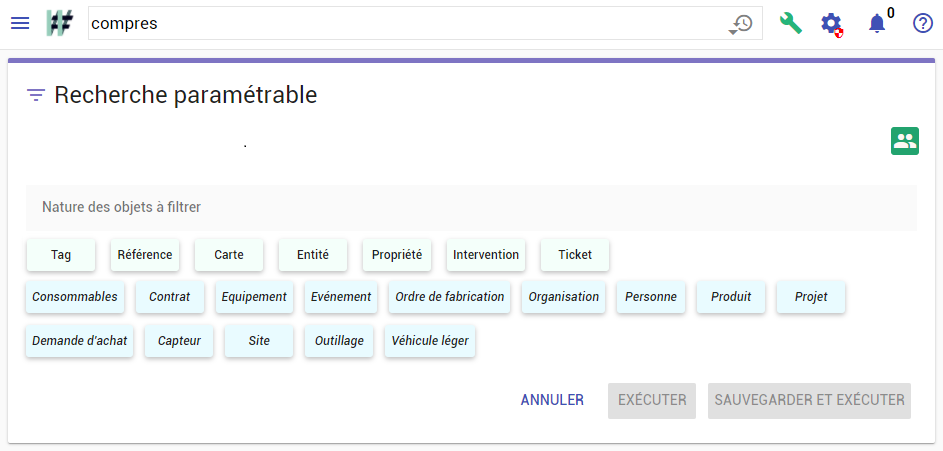Open the search history clock icon
943x451 pixels.
(x=741, y=23)
